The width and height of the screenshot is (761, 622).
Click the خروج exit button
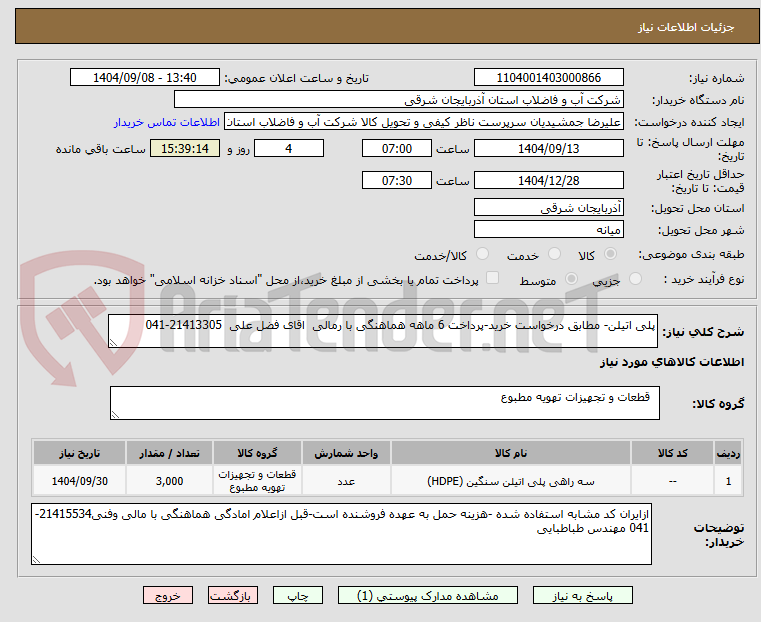point(168,595)
